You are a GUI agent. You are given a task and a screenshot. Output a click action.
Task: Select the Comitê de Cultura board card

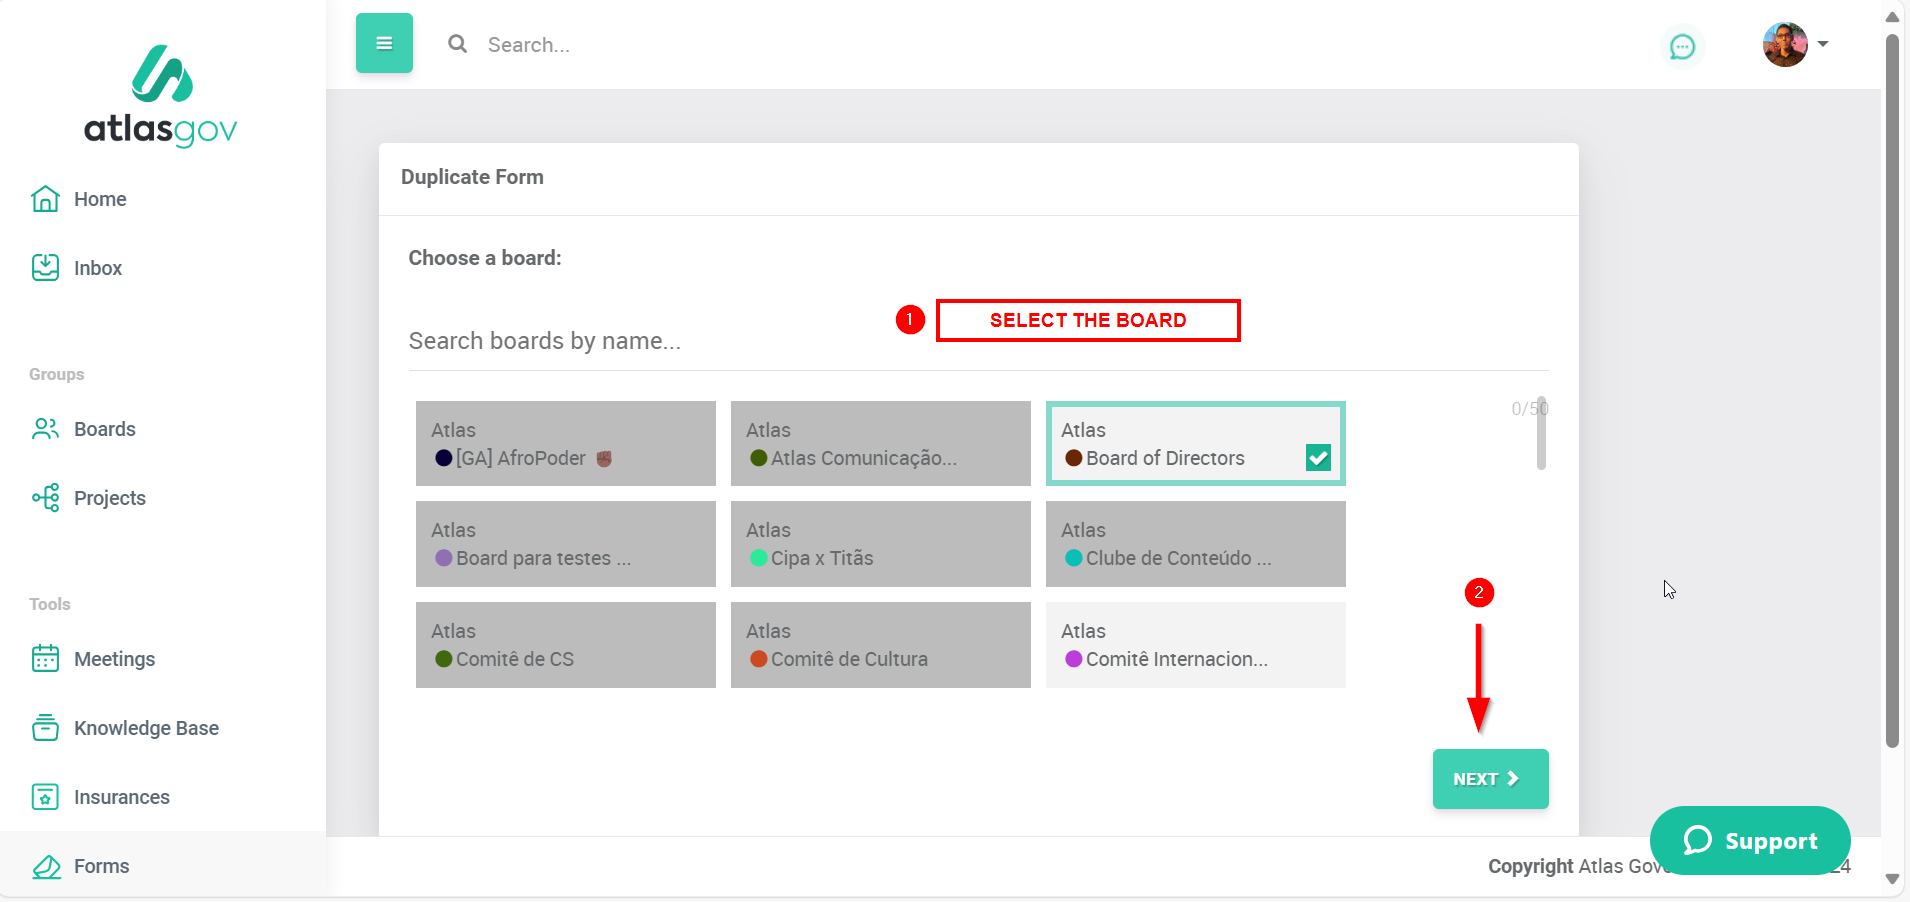tap(881, 645)
